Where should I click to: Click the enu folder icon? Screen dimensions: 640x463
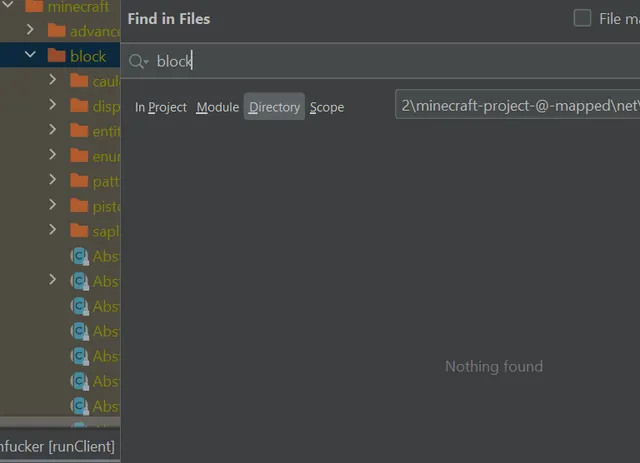point(79,156)
